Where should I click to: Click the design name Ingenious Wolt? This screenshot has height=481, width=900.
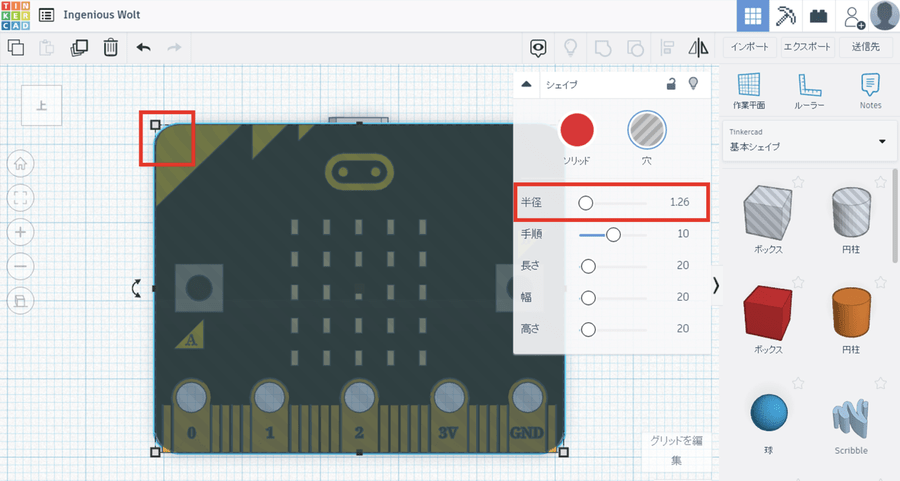pos(102,15)
